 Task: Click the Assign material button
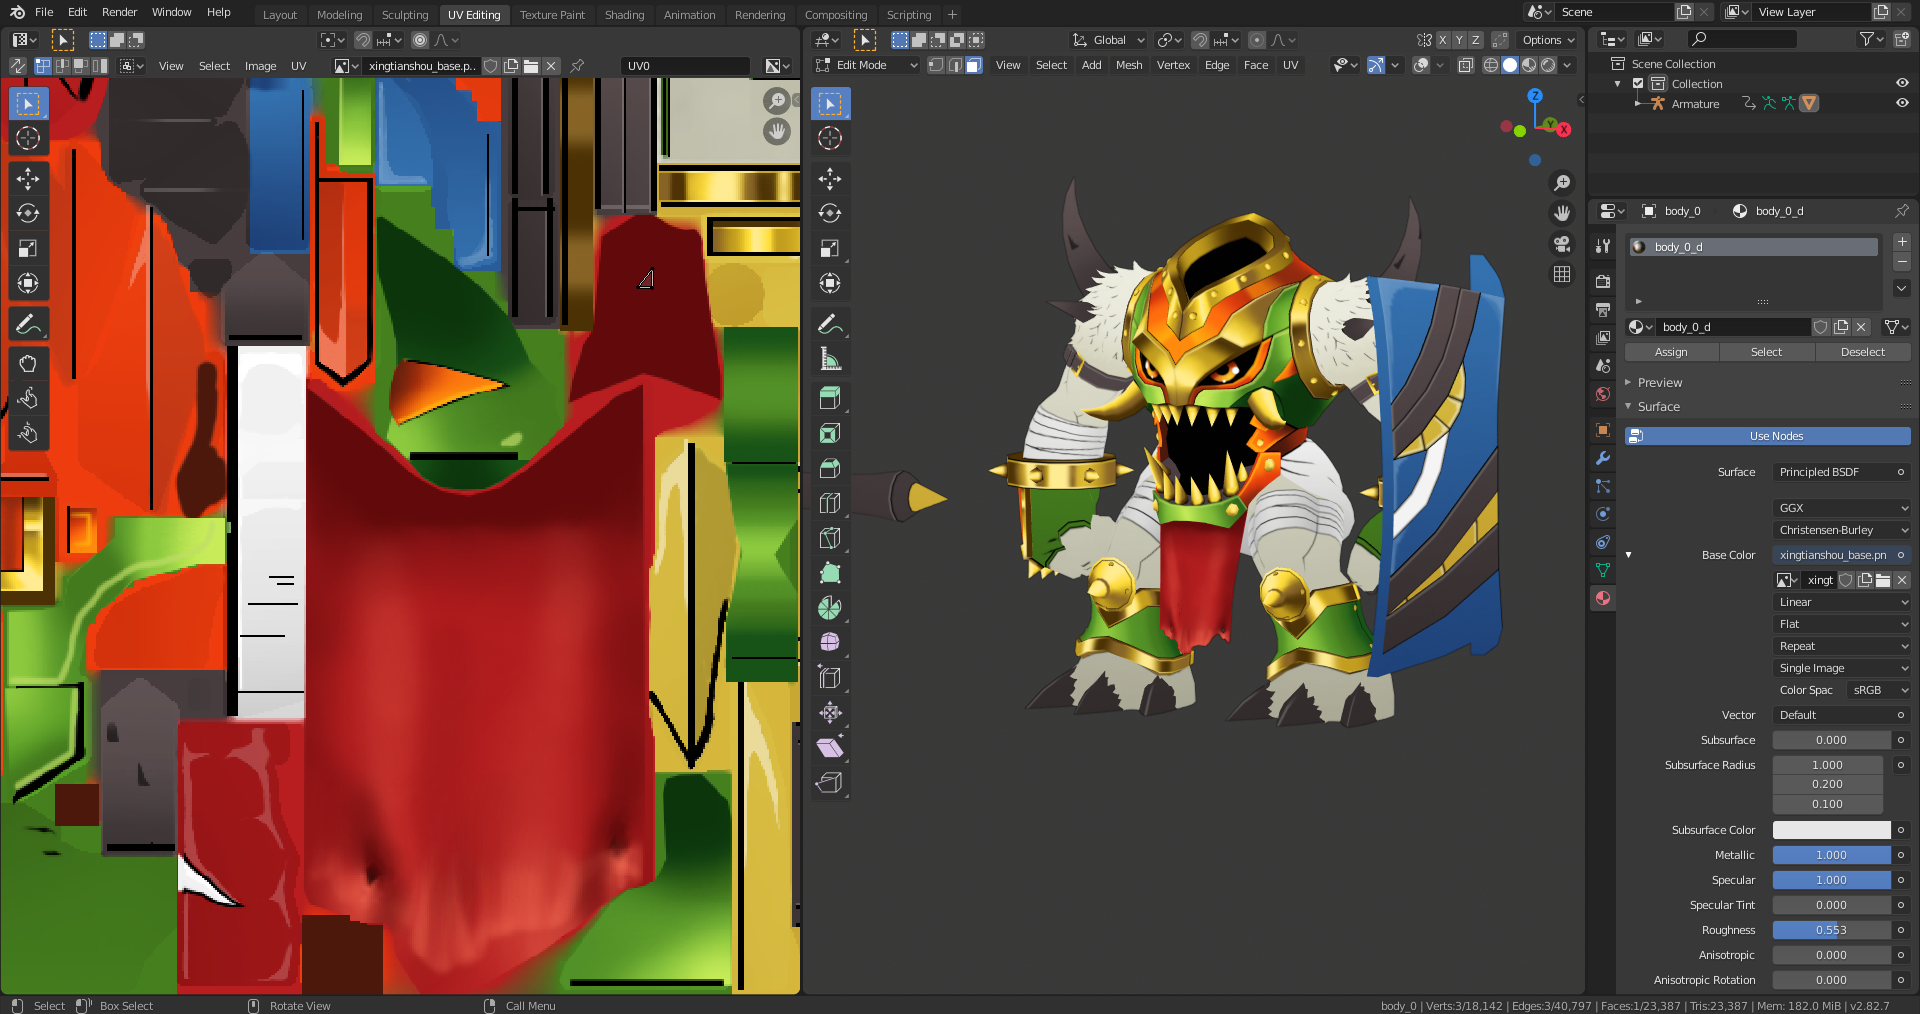tap(1671, 352)
